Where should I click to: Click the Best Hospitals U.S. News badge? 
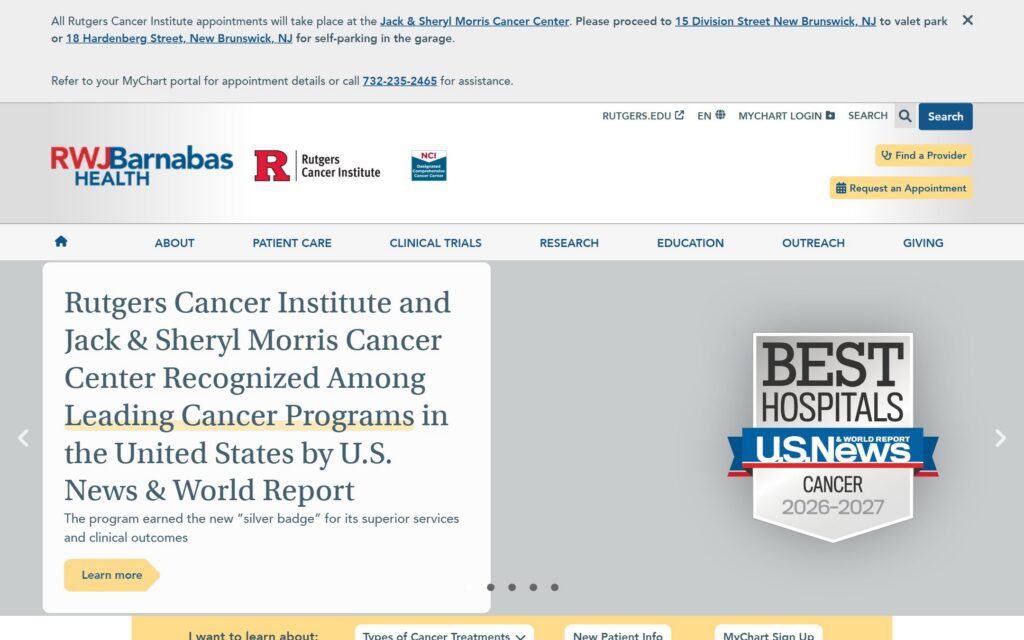click(x=833, y=436)
